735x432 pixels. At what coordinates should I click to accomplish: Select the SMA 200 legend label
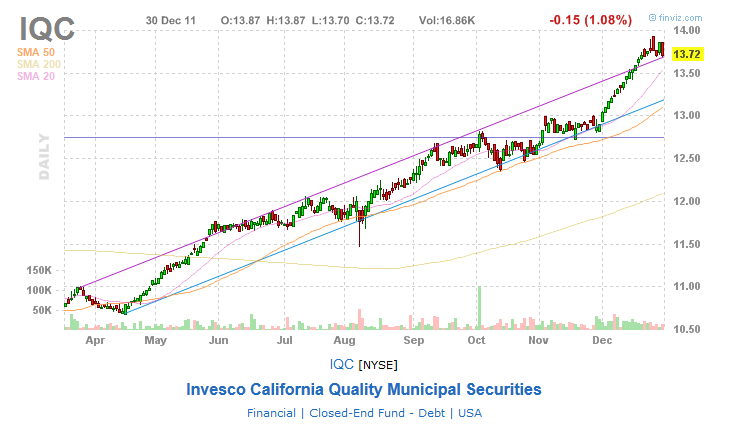39,64
